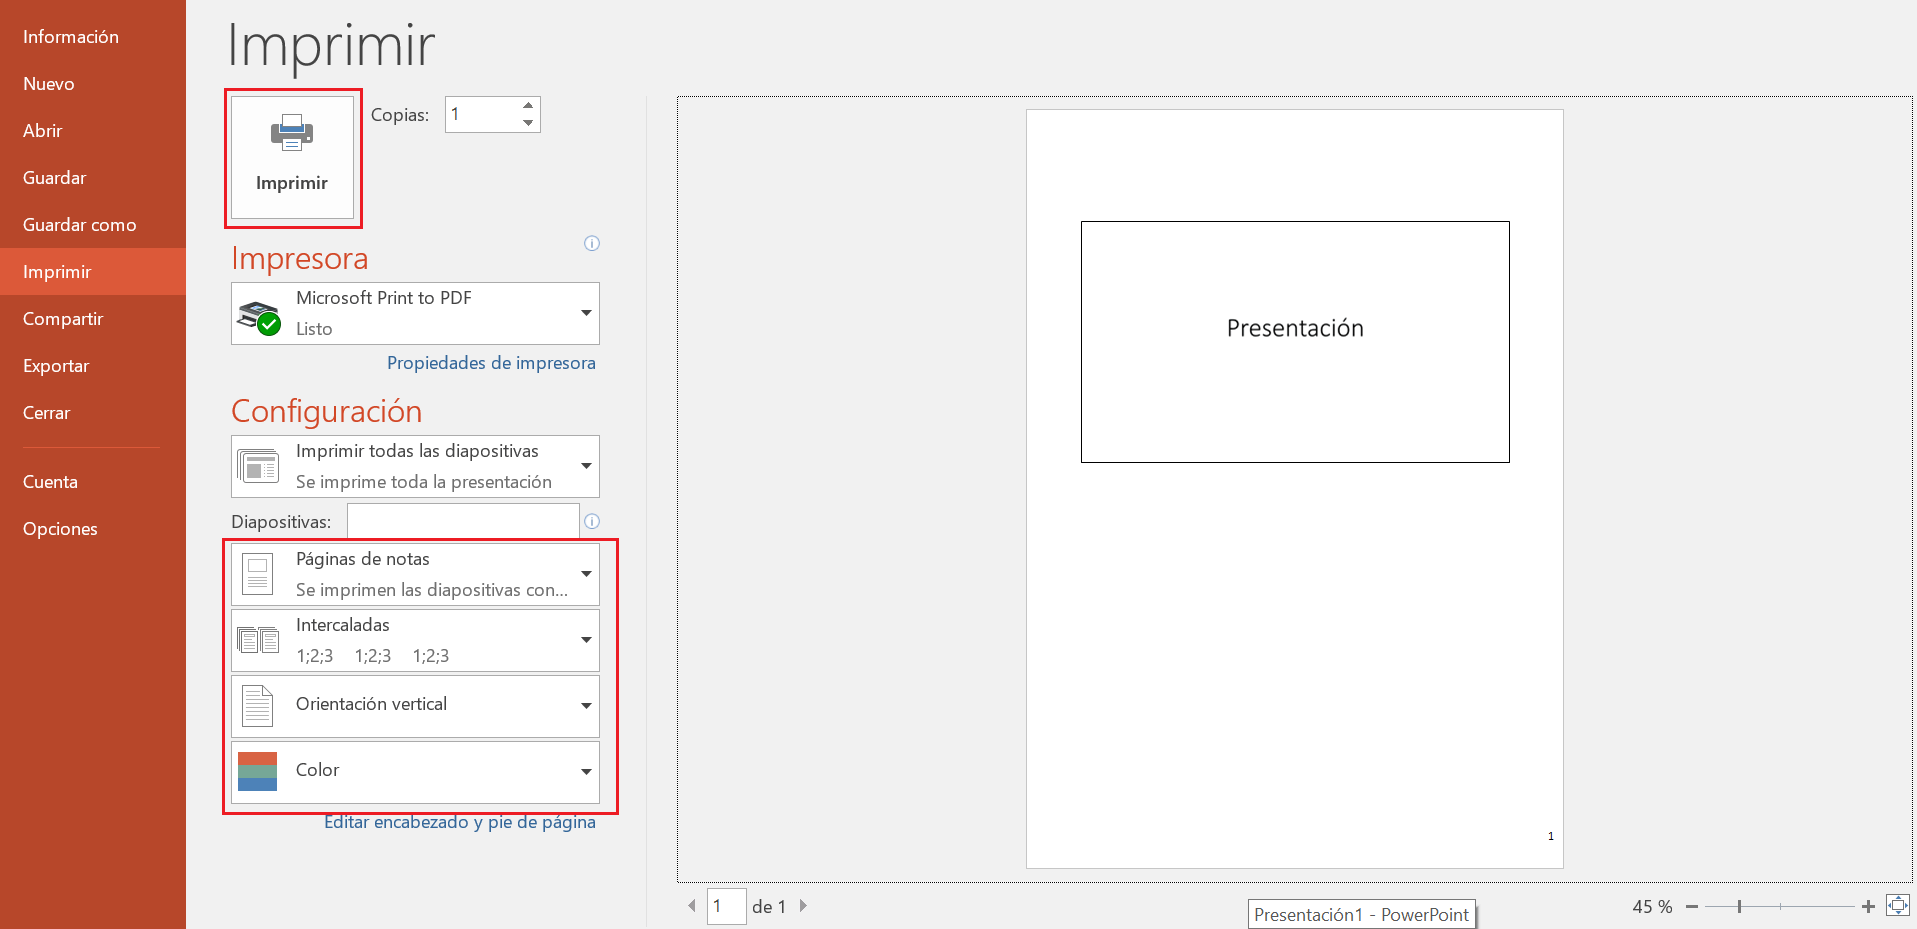Increase the Copias count with up arrow
The image size is (1917, 929).
(528, 105)
